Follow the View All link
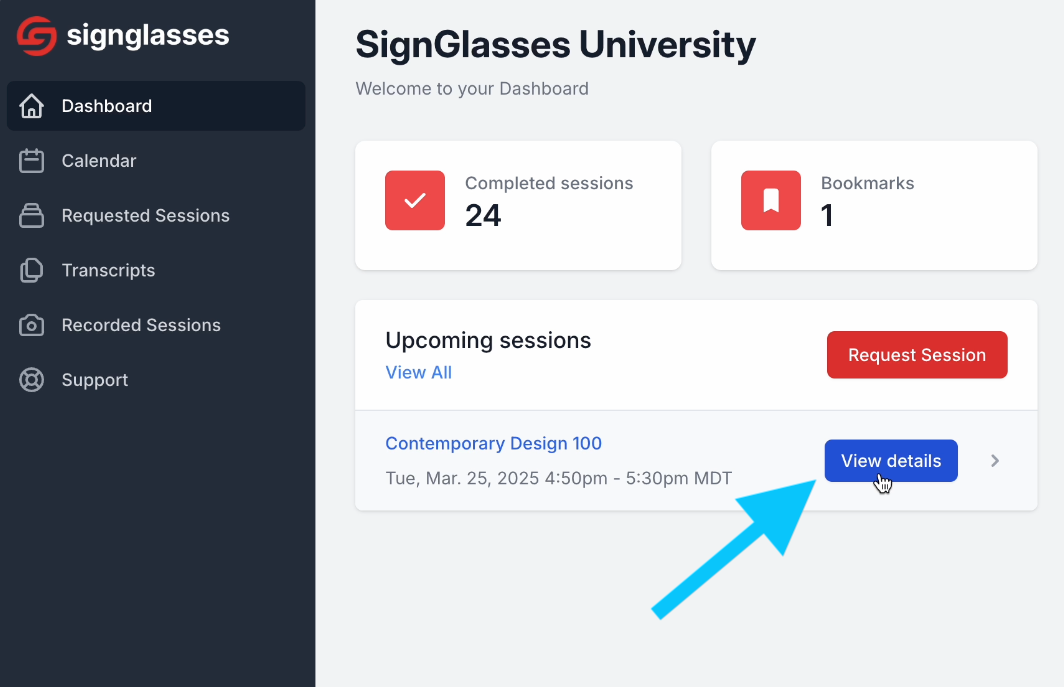1064x687 pixels. [x=419, y=373]
